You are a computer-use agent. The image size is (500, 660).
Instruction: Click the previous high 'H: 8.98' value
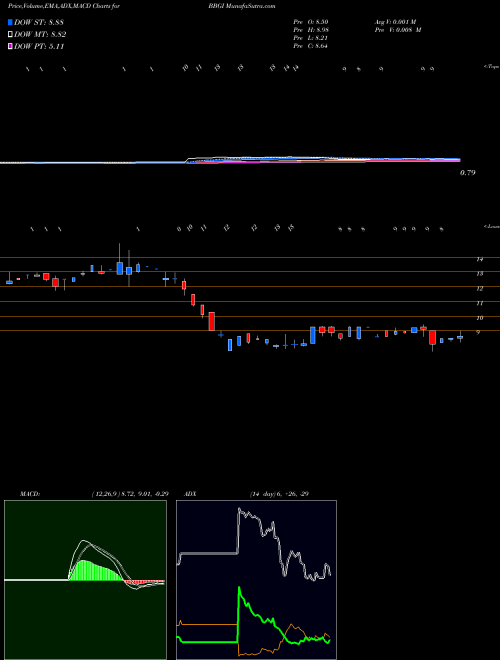point(319,30)
